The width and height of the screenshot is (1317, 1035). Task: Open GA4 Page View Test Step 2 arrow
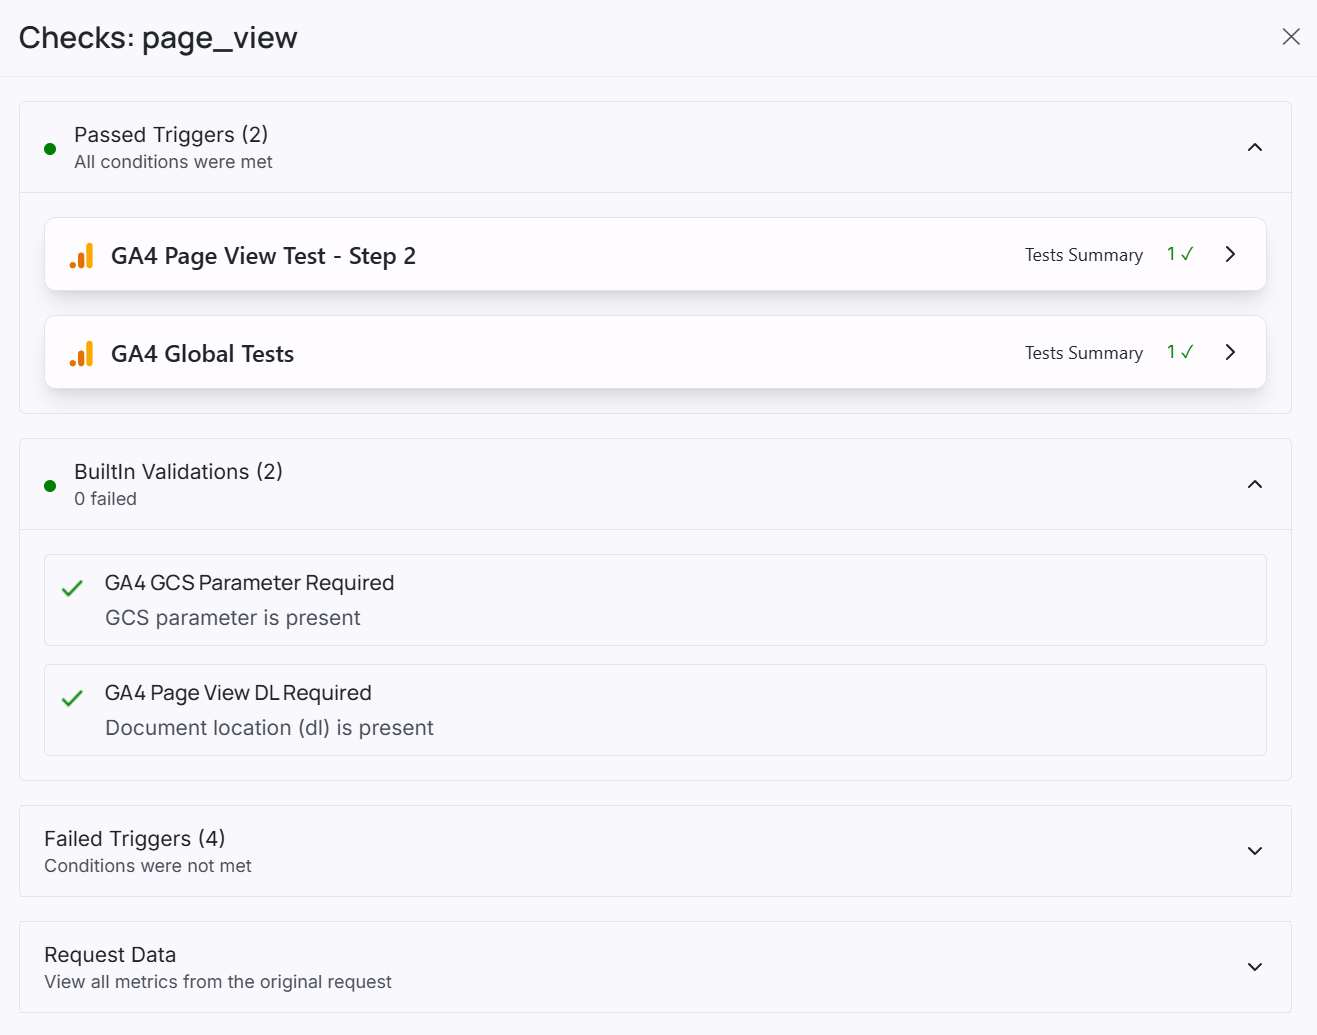click(x=1230, y=254)
